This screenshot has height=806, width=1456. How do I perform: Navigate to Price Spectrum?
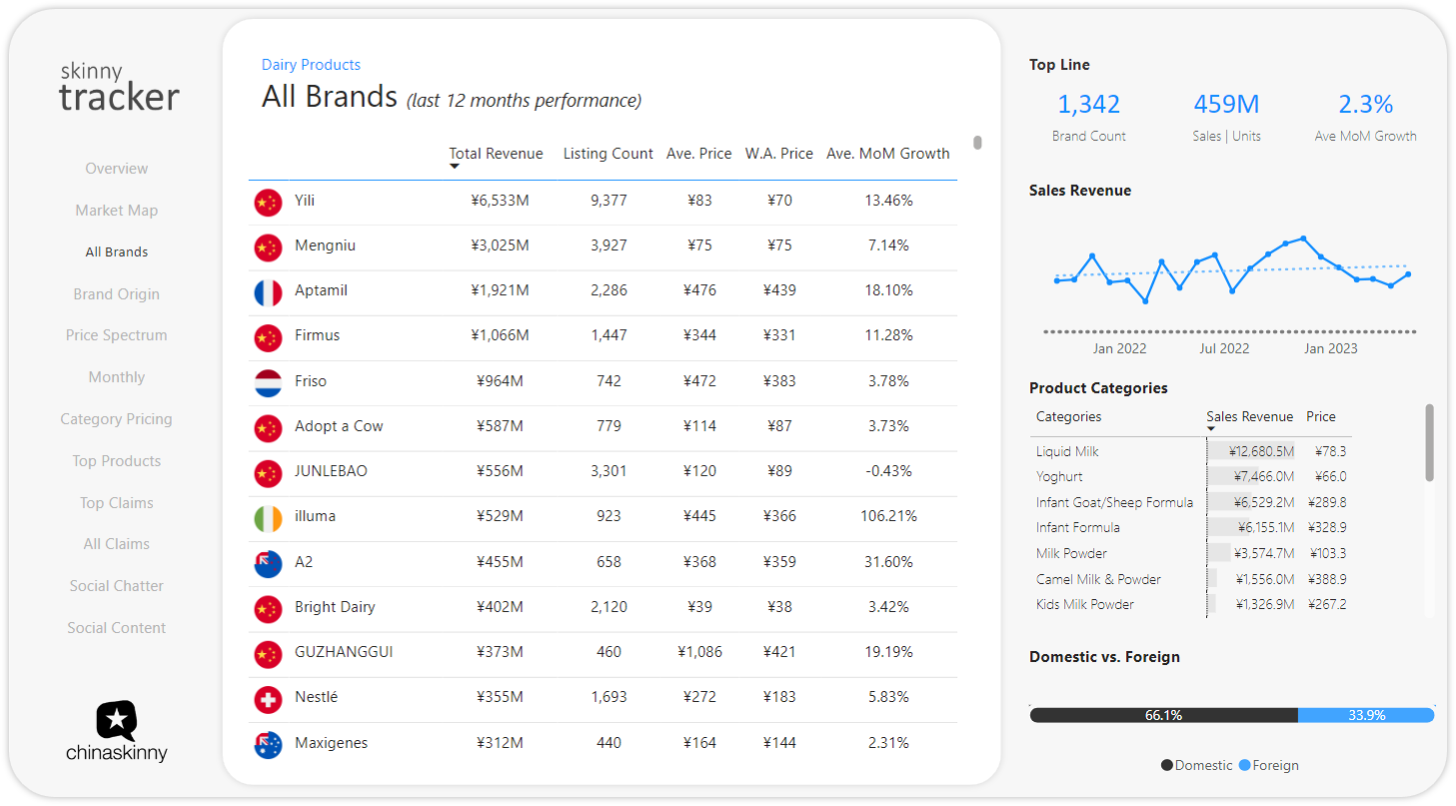[117, 336]
